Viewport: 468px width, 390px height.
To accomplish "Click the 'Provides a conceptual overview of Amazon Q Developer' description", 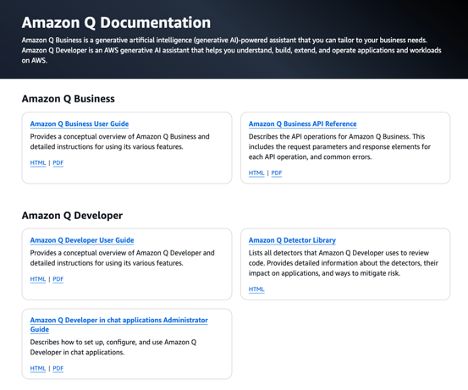I will pyautogui.click(x=122, y=258).
